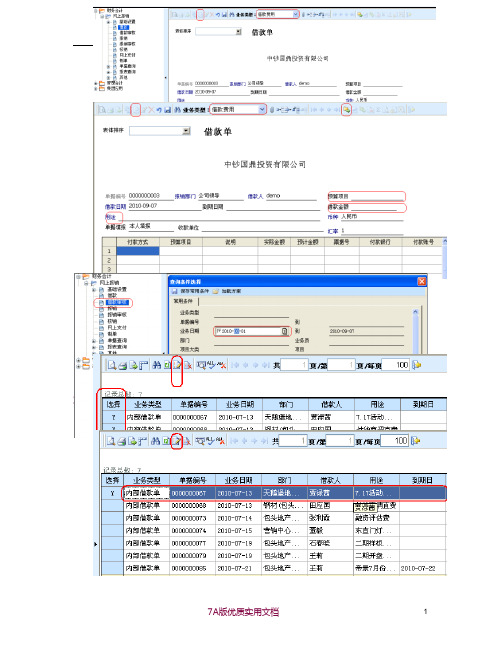Click the 实际金额 column header in the grid
This screenshot has width=502, height=649.
pos(274,242)
